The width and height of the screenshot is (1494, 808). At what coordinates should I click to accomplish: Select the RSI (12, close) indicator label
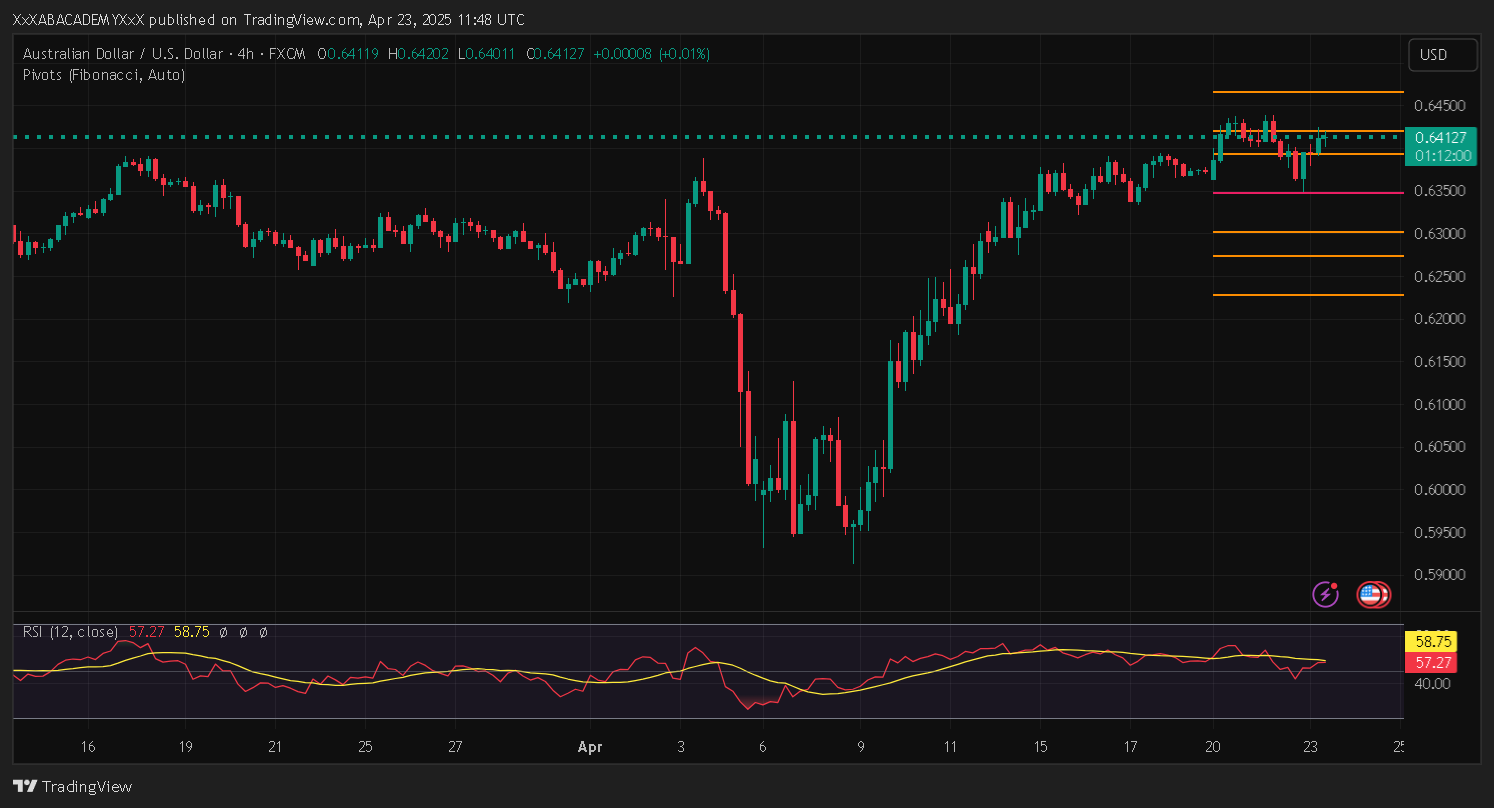70,632
